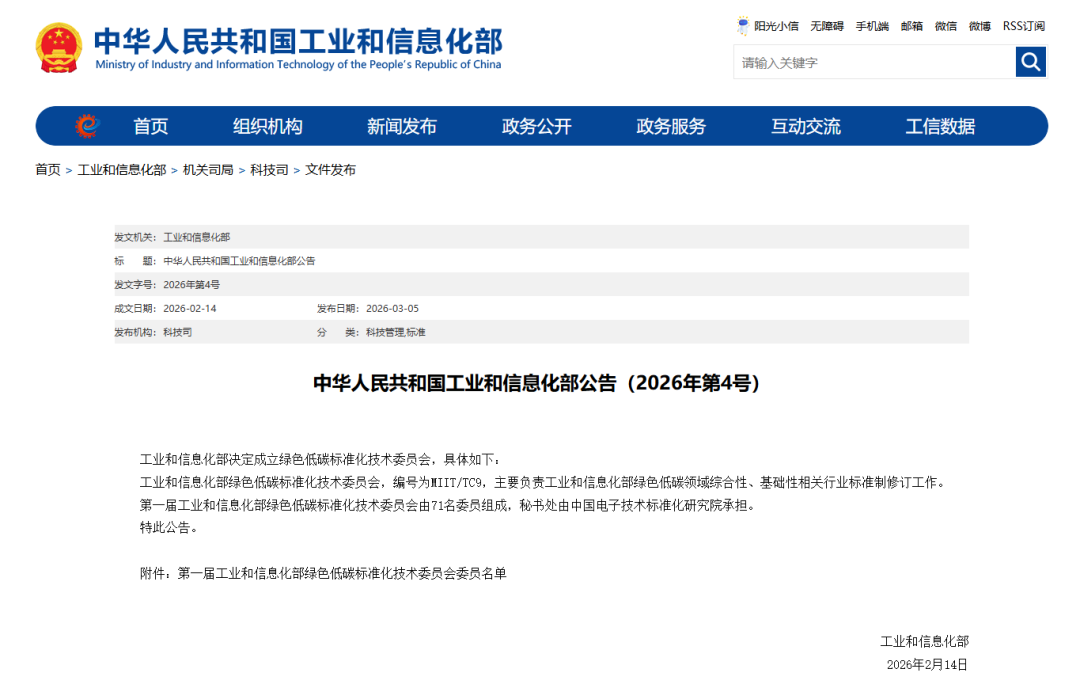
Task: Open the 无障碍 accessibility link
Action: 827,26
